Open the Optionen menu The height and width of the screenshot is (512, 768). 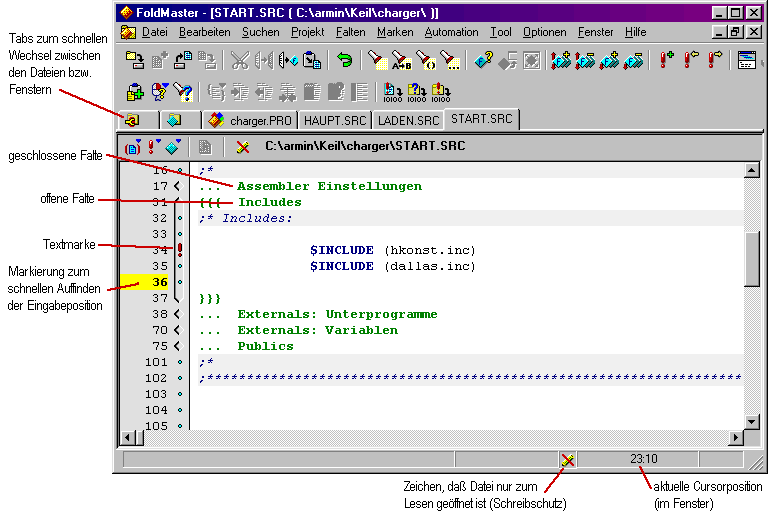[545, 32]
